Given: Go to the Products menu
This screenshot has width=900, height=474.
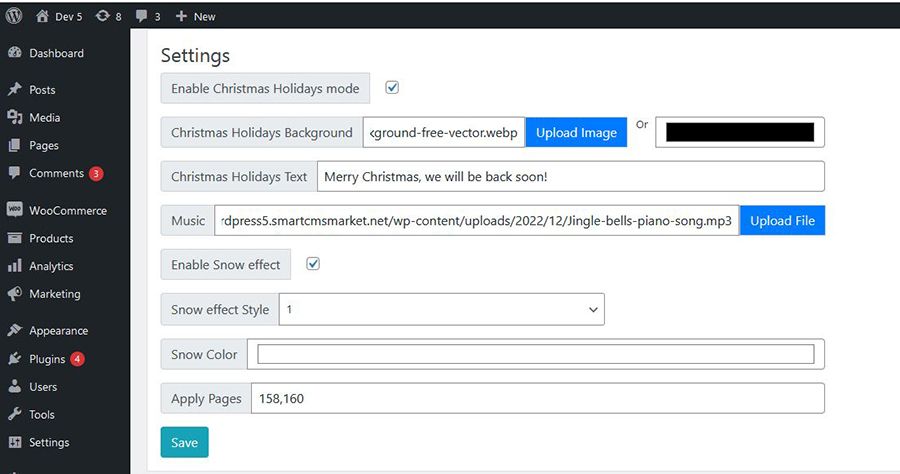Looking at the screenshot, I should 51,239.
